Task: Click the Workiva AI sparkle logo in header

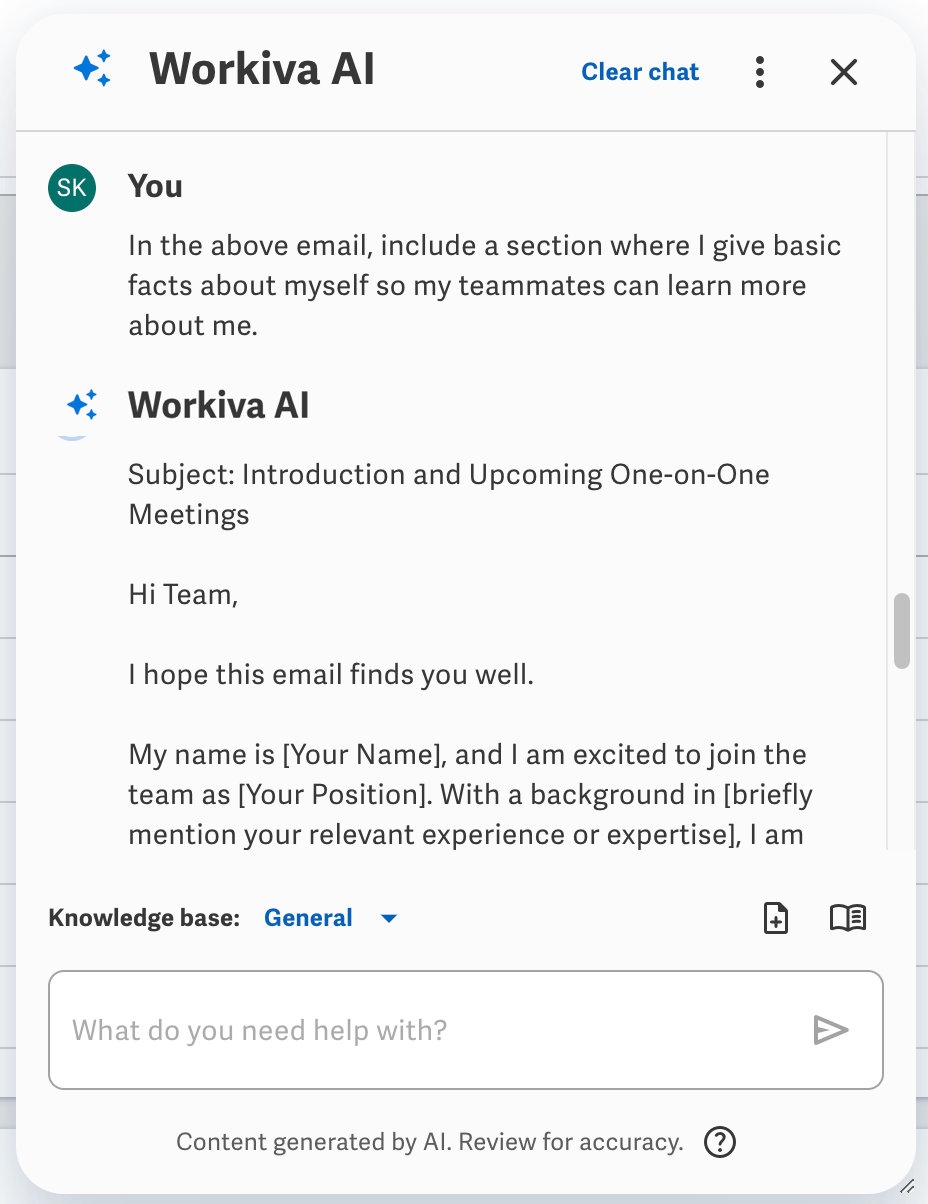Action: pyautogui.click(x=93, y=69)
